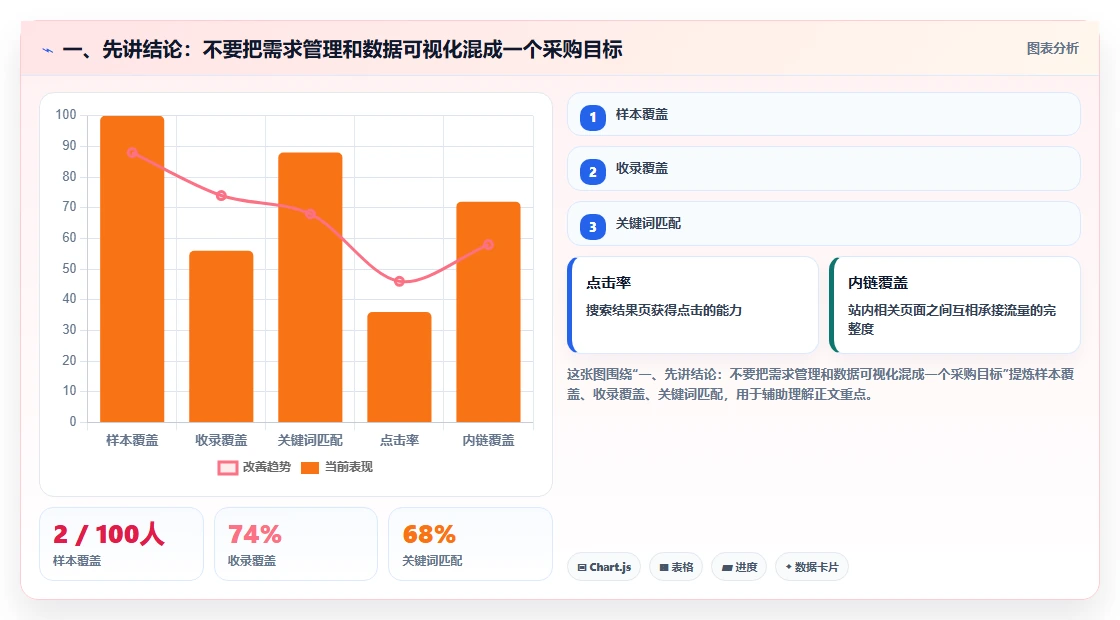Click the 内链覆盖 orange bar
This screenshot has width=1120, height=620.
coord(489,312)
